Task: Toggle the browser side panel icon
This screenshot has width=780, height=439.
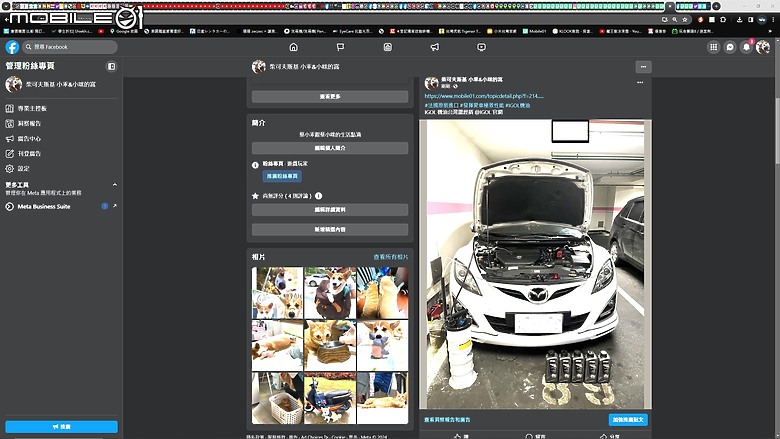Action: coord(750,19)
